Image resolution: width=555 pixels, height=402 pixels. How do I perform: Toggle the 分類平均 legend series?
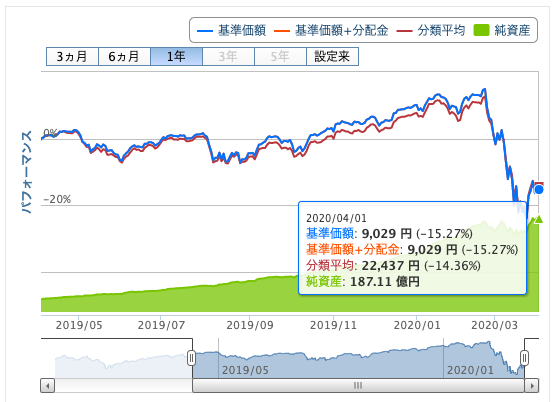coord(431,30)
